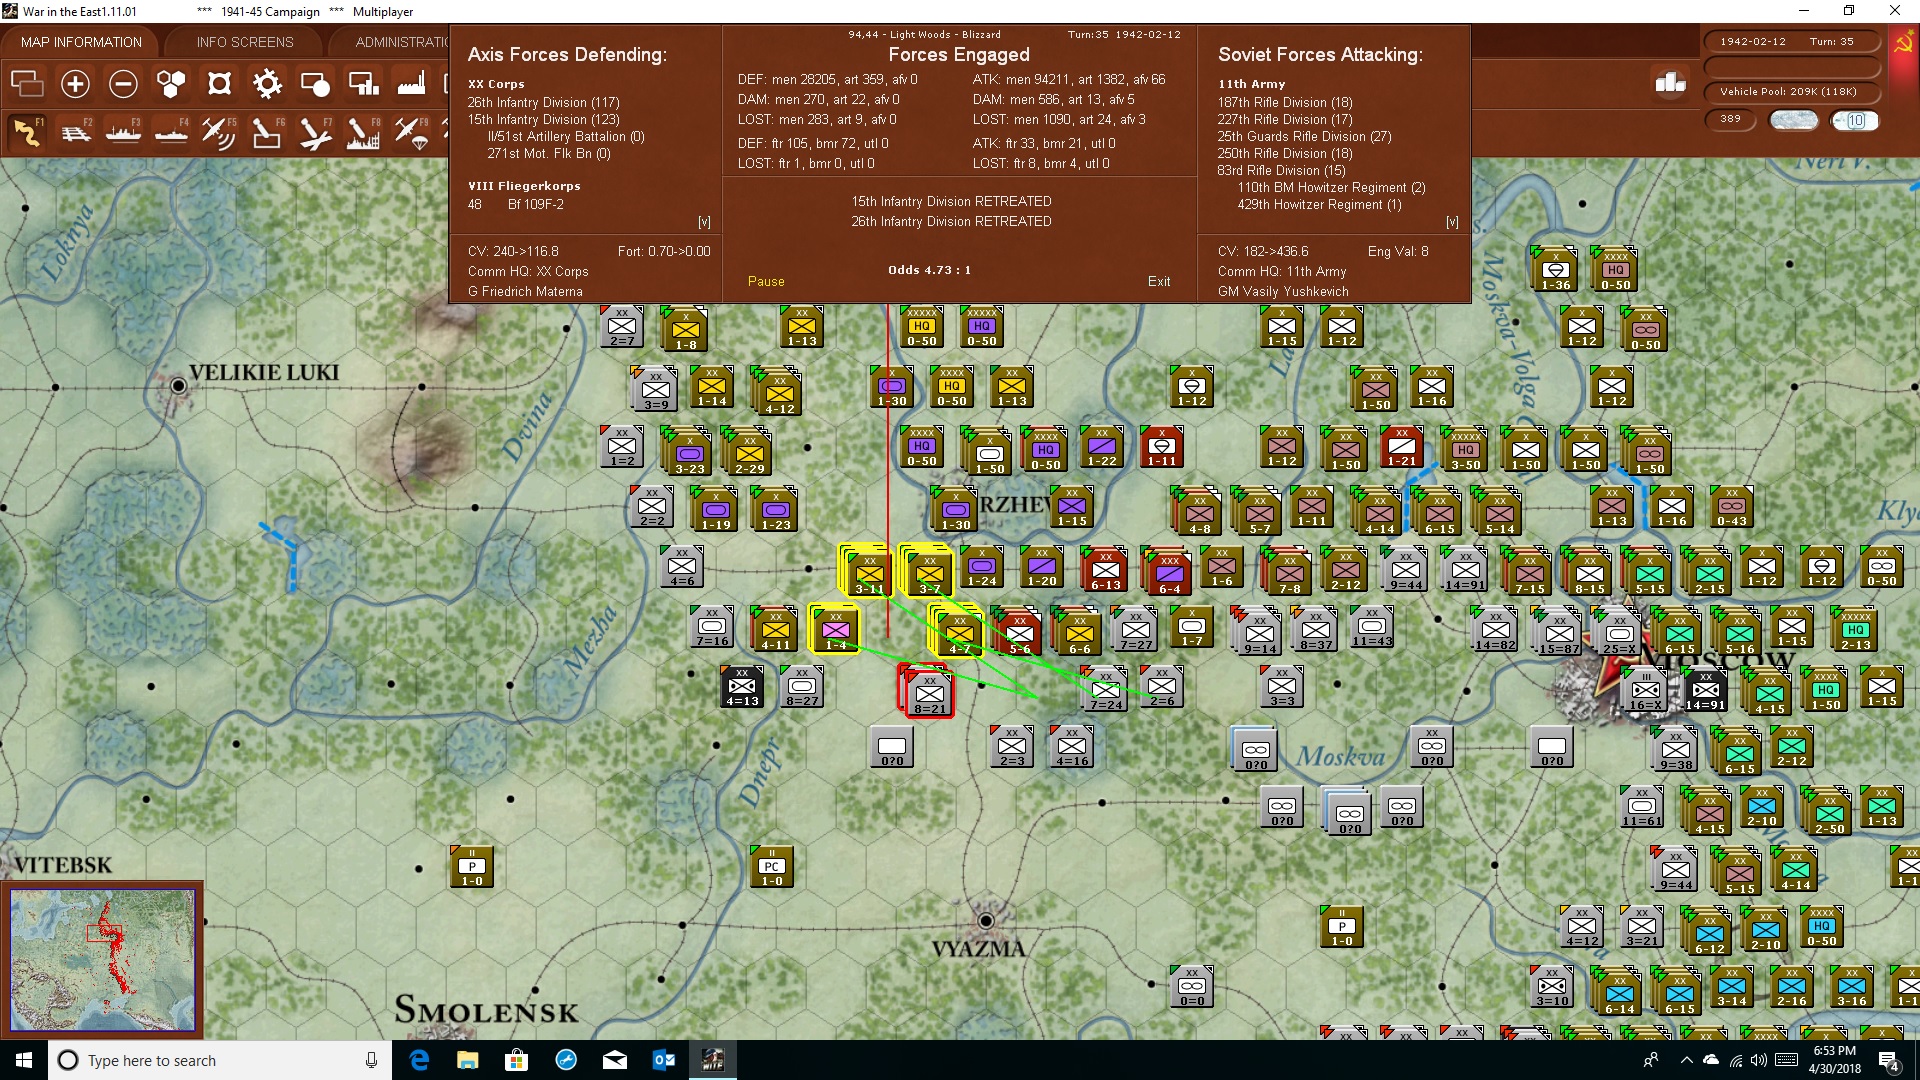
Task: Click the 15th Infantry Division (123) entry
Action: (543, 119)
